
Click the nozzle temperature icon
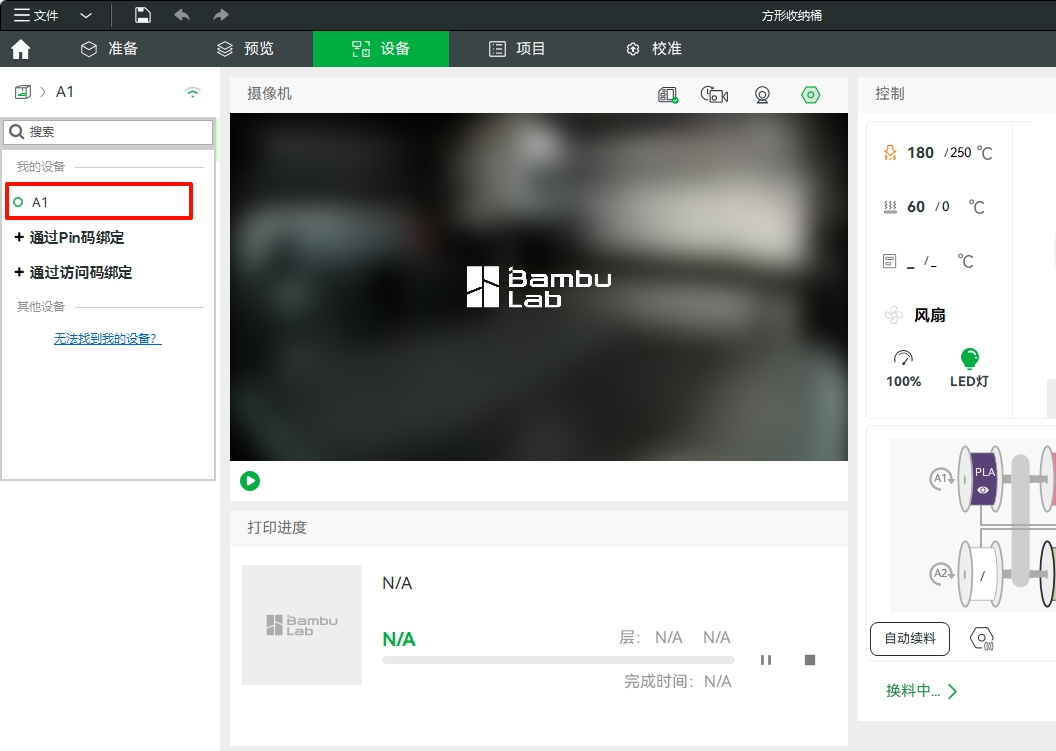tap(890, 153)
